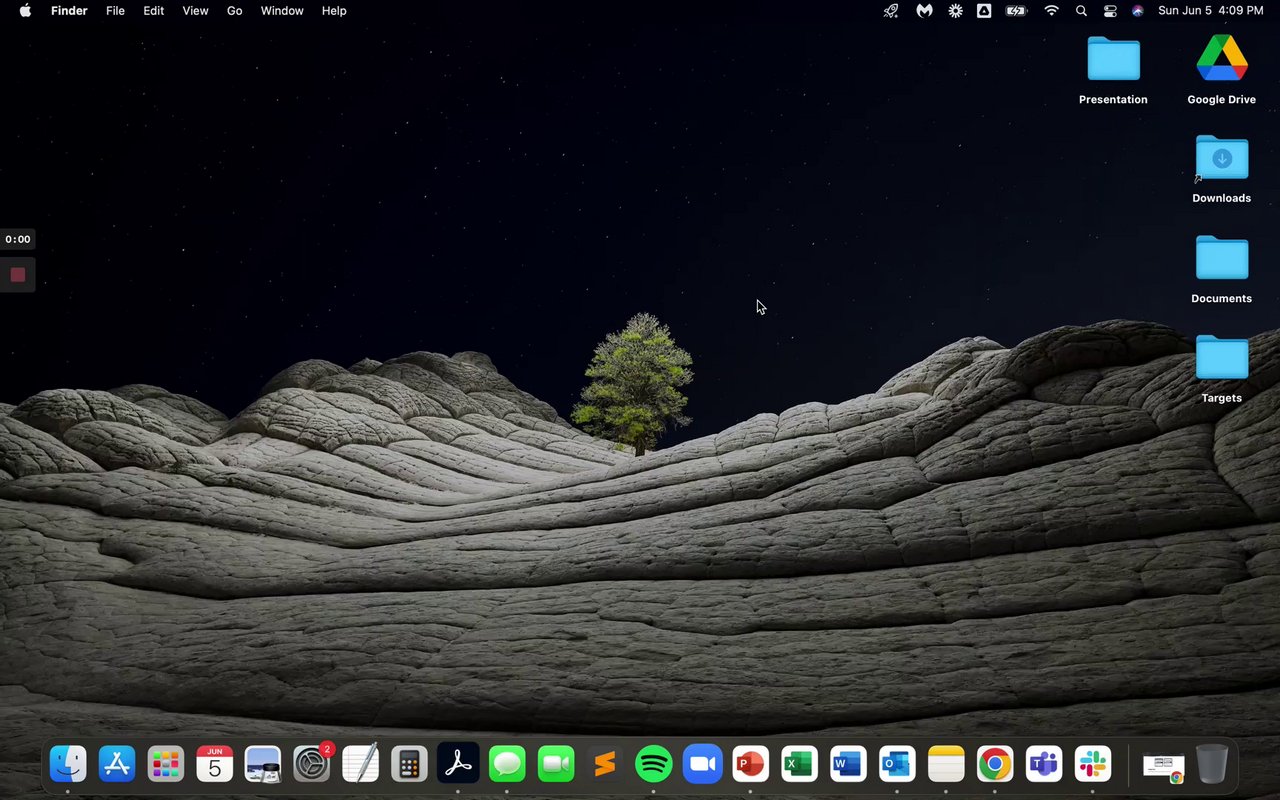Screen dimensions: 1280x800
Task: Open the View menu in Finder
Action: (195, 11)
